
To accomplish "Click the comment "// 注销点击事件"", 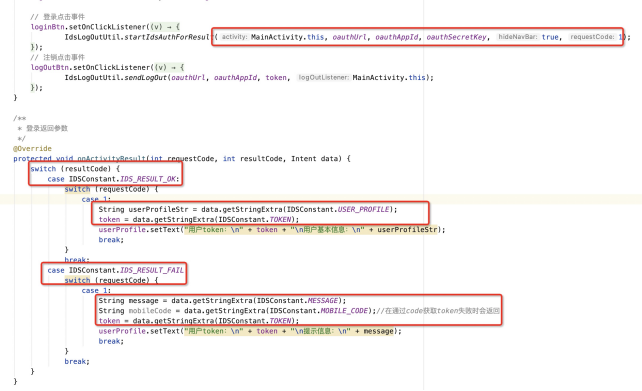I will 57,57.
